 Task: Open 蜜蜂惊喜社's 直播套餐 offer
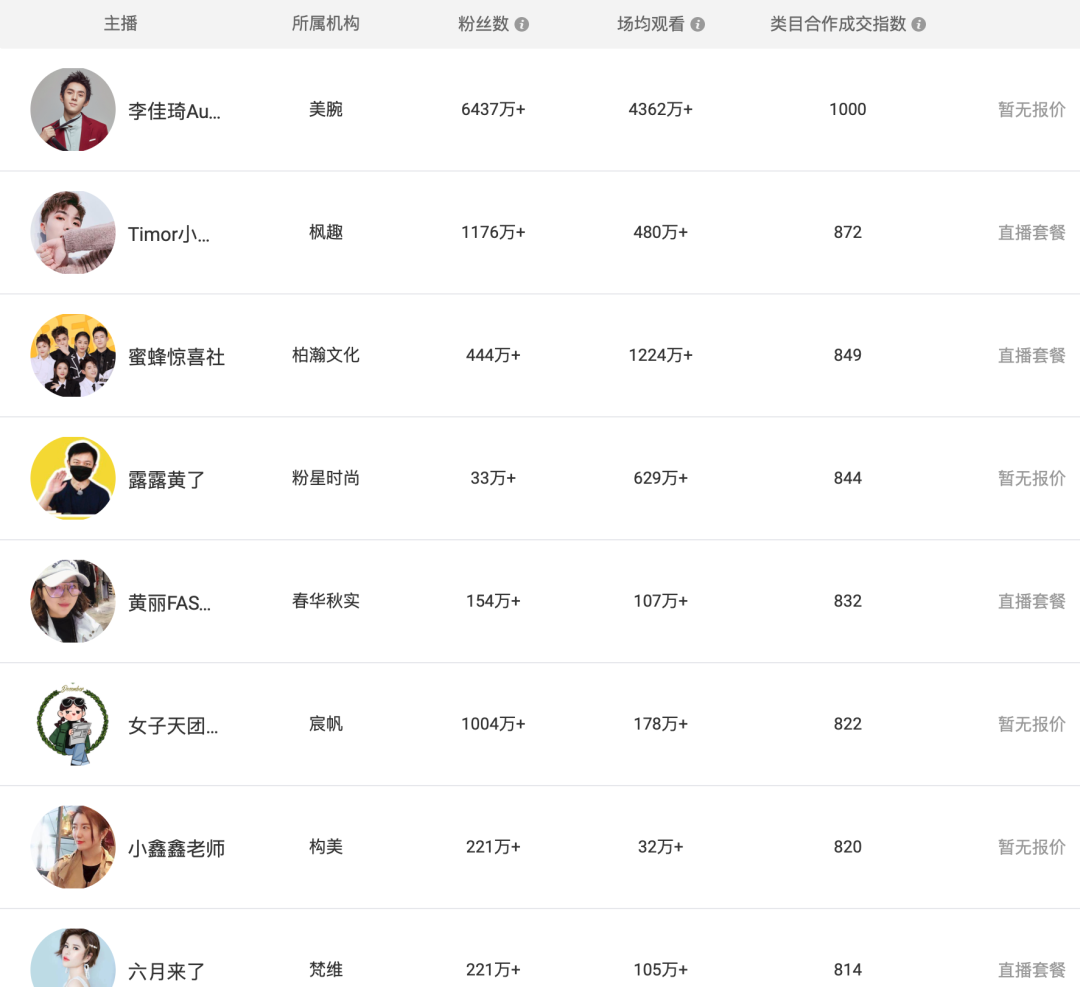pos(1031,356)
